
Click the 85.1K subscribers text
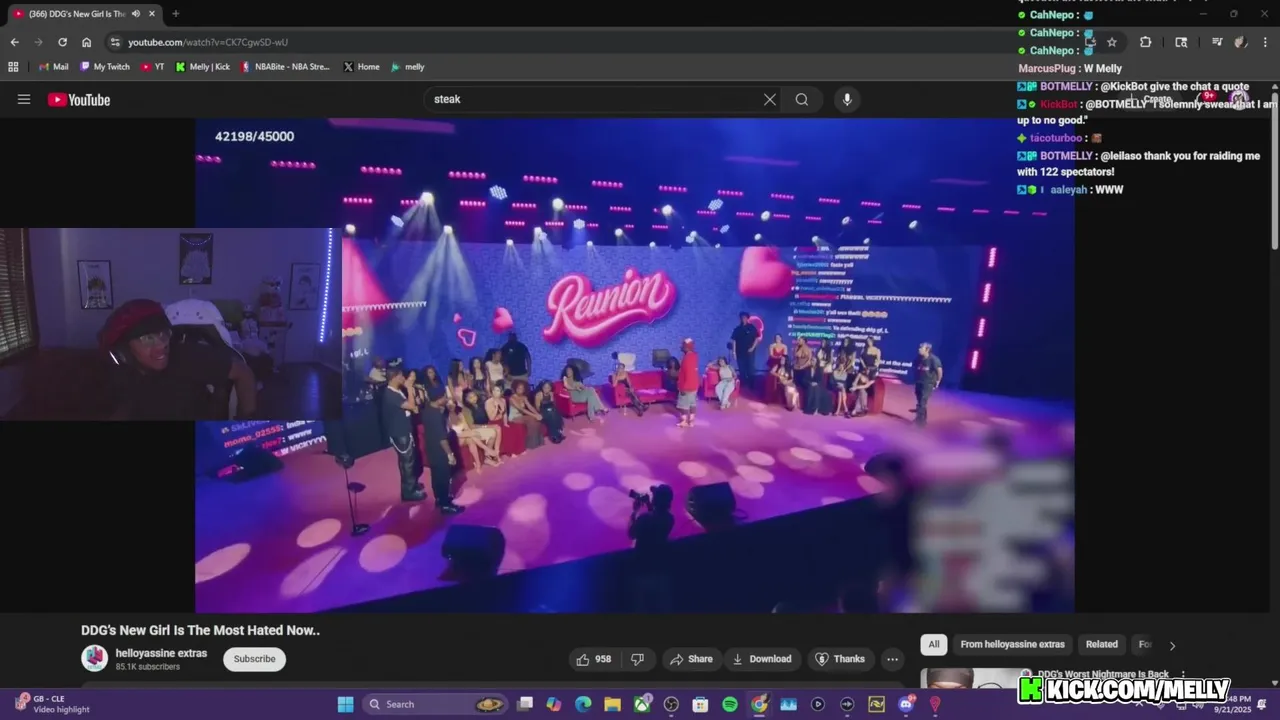coord(148,667)
